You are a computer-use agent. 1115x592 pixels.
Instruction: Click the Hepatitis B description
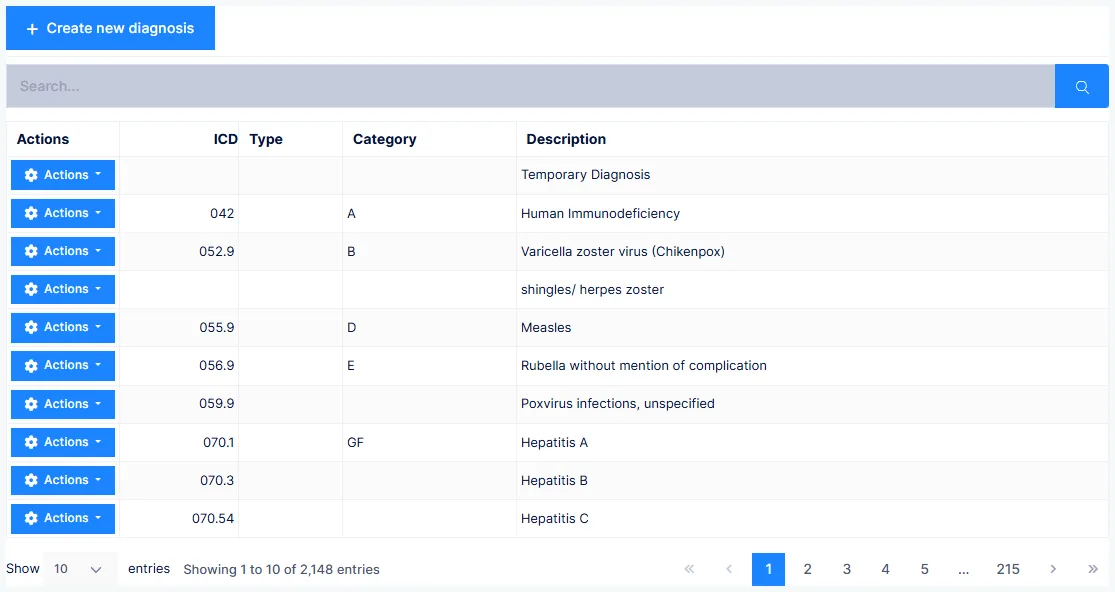tap(554, 480)
